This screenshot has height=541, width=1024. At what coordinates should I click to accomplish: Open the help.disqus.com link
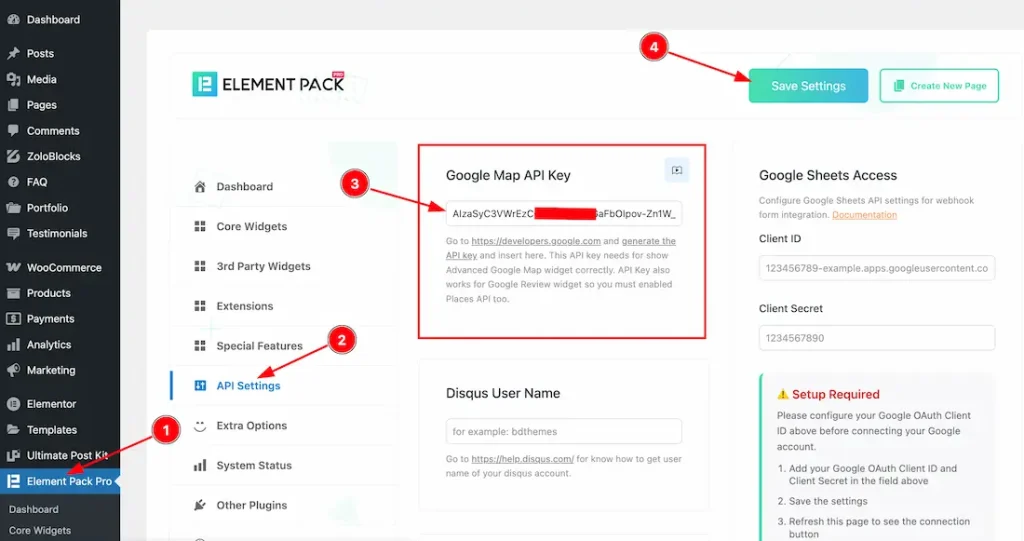pos(522,459)
